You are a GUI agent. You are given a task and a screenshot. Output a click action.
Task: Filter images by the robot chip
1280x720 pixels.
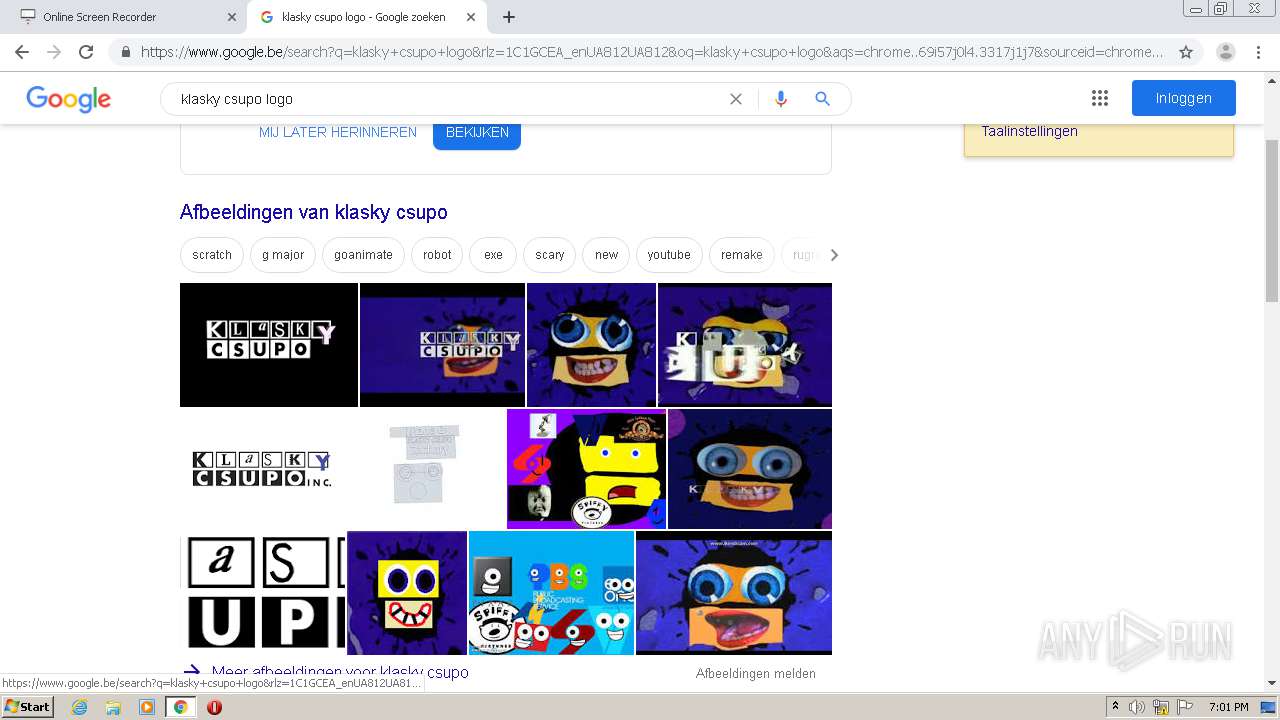point(437,255)
